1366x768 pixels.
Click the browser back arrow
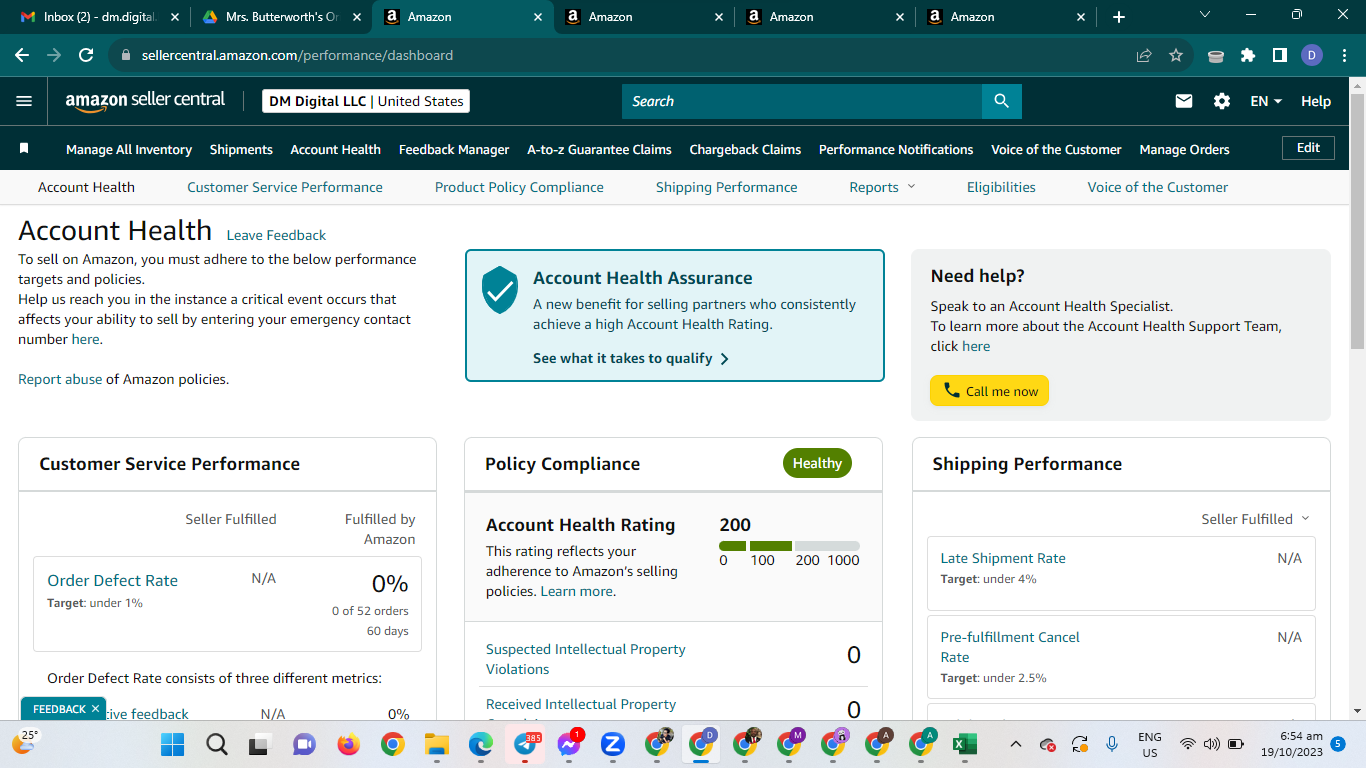(23, 55)
